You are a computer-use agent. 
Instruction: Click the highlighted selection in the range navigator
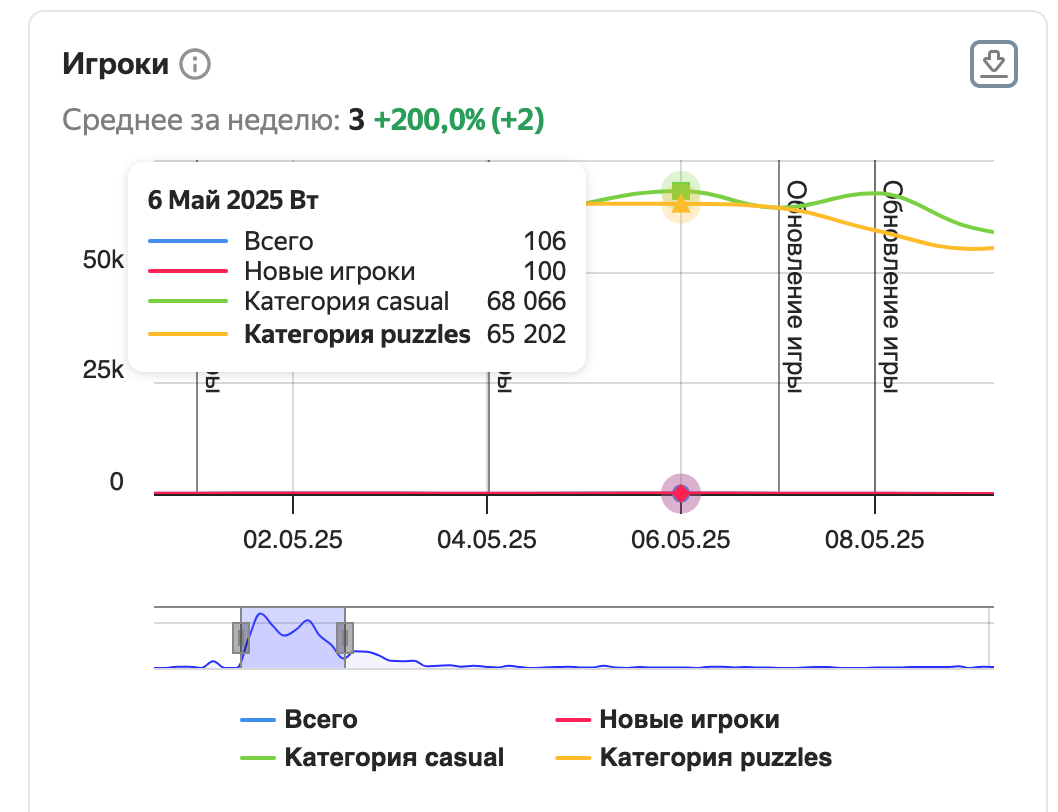pos(293,638)
